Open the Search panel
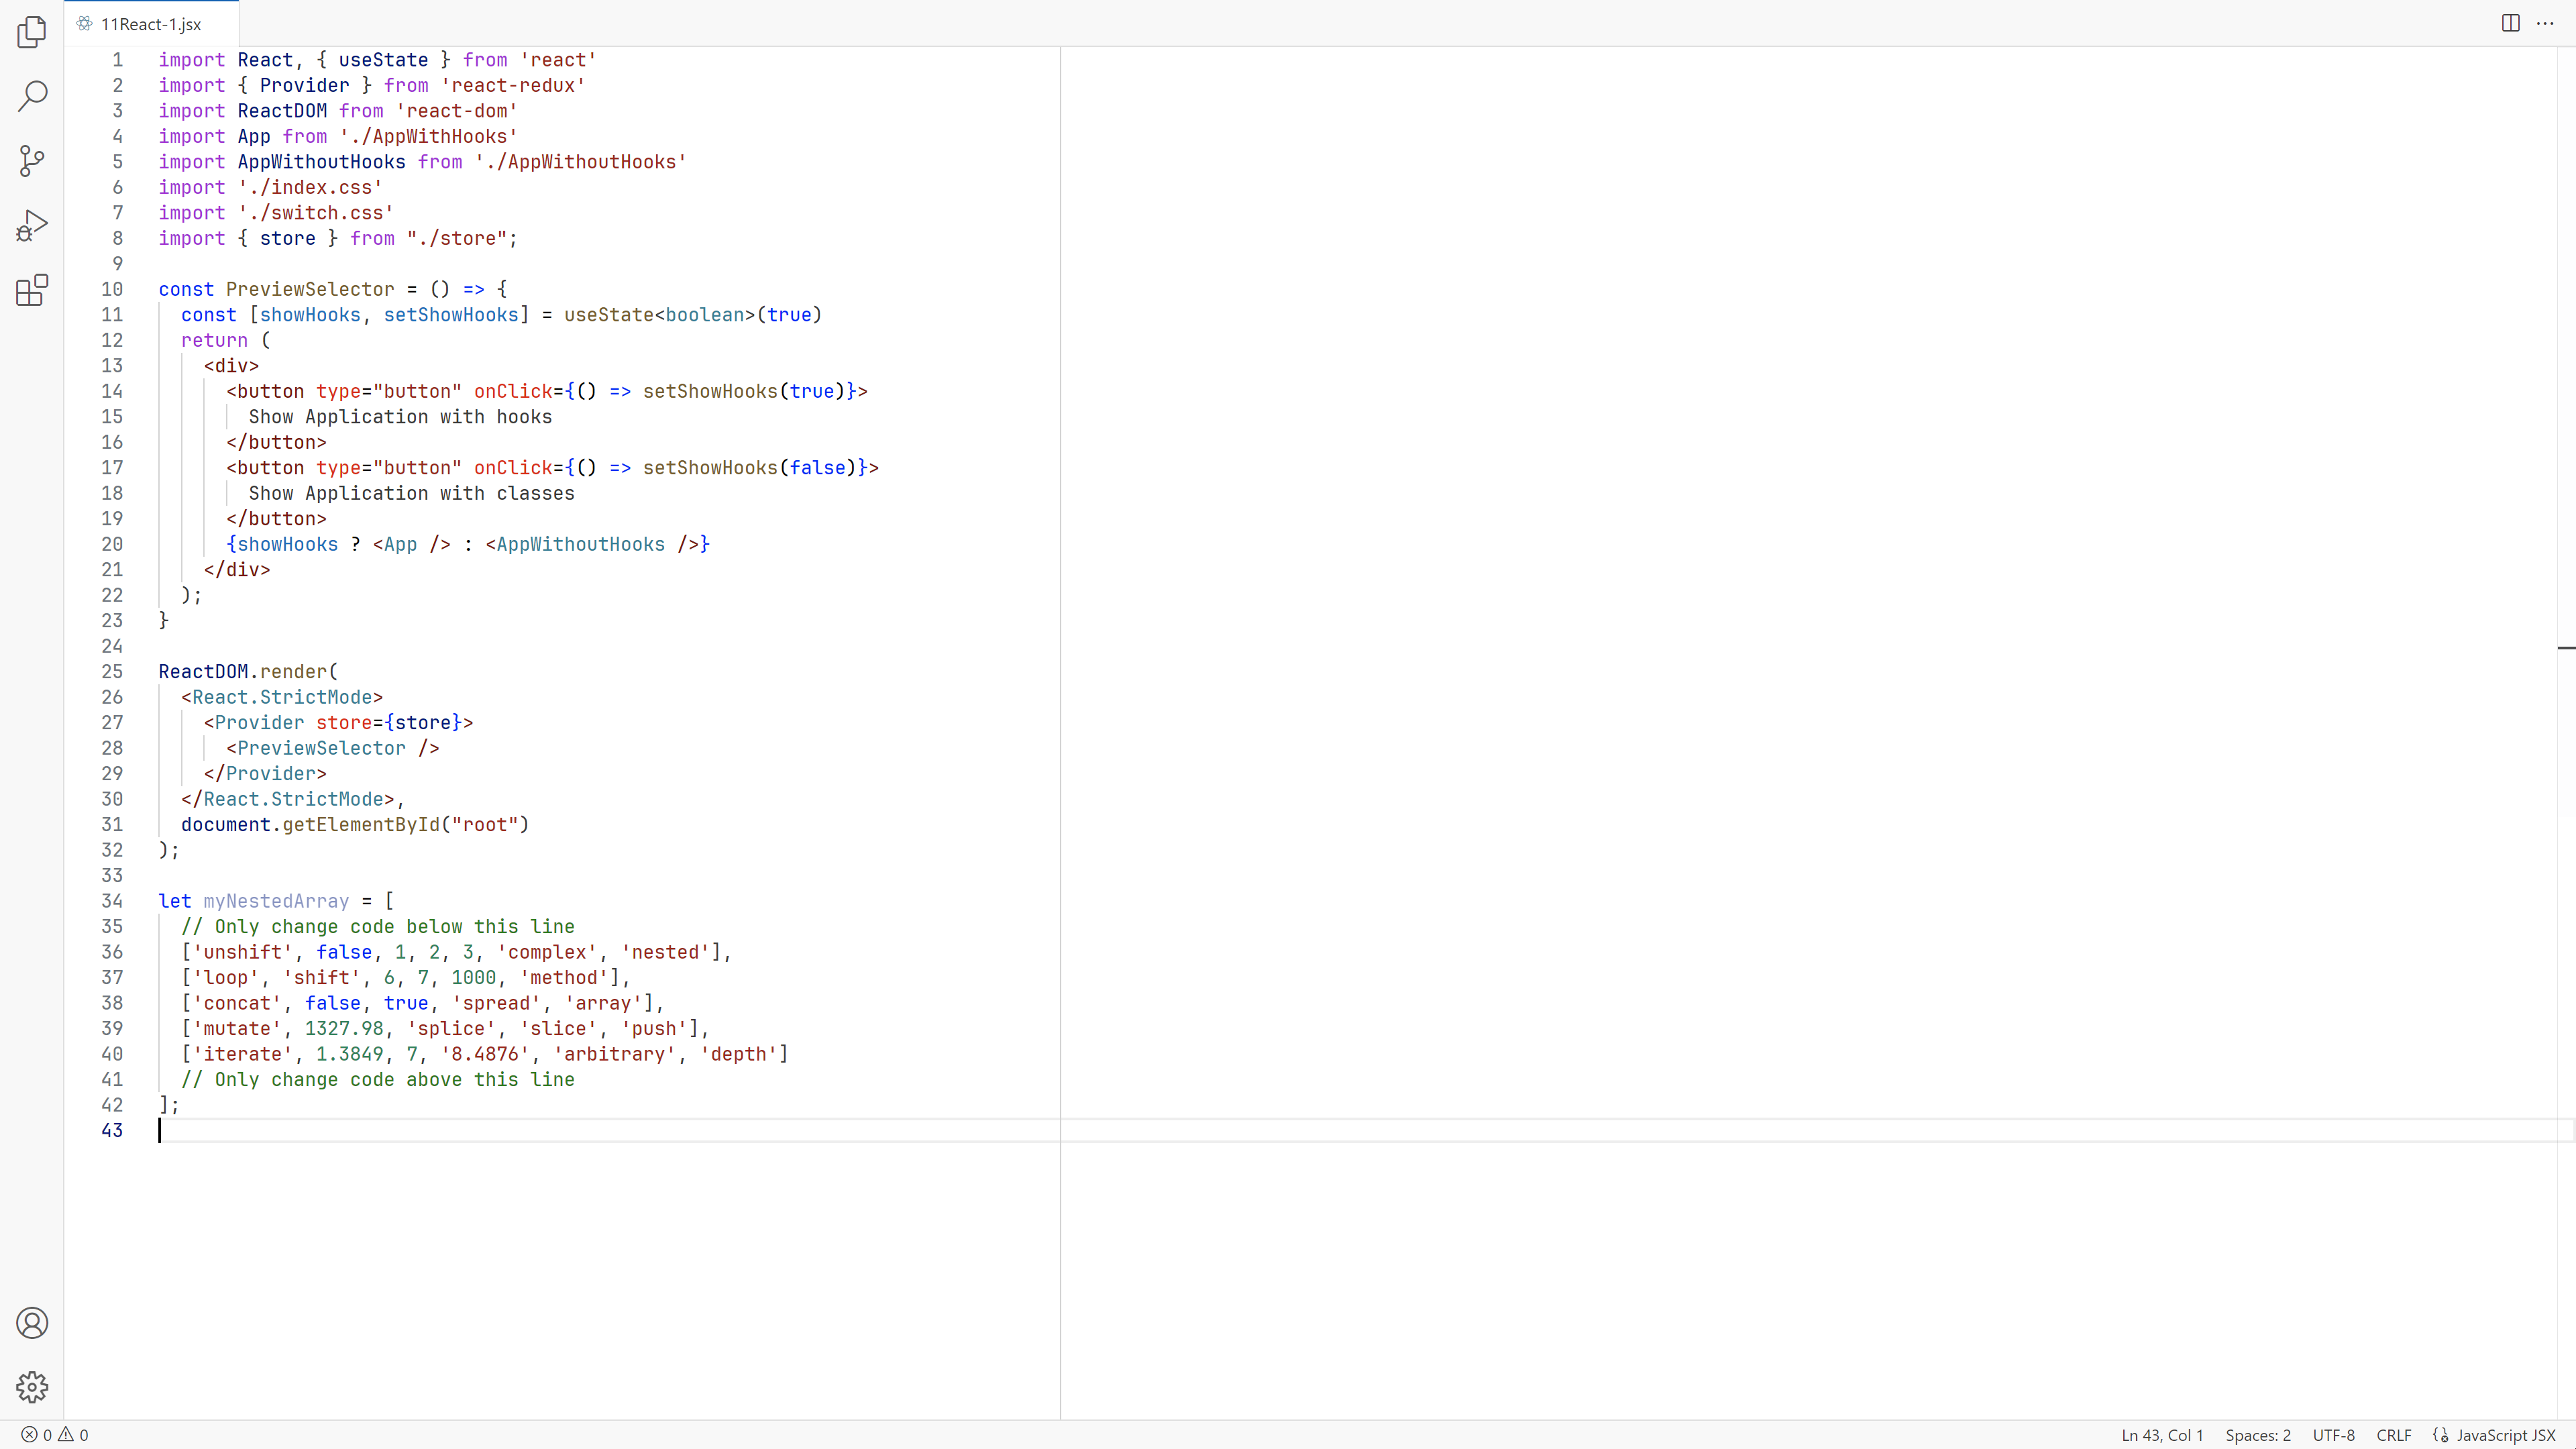 click(32, 96)
